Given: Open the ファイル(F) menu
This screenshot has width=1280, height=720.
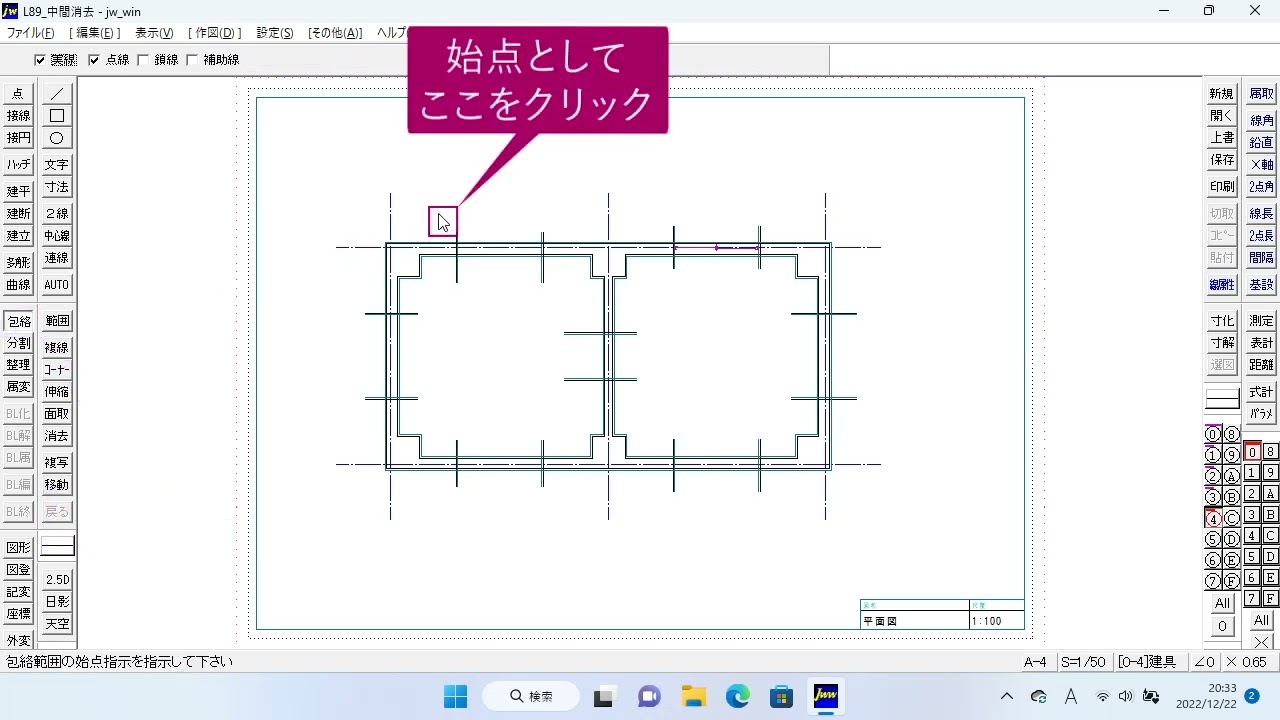Looking at the screenshot, I should pyautogui.click(x=31, y=33).
